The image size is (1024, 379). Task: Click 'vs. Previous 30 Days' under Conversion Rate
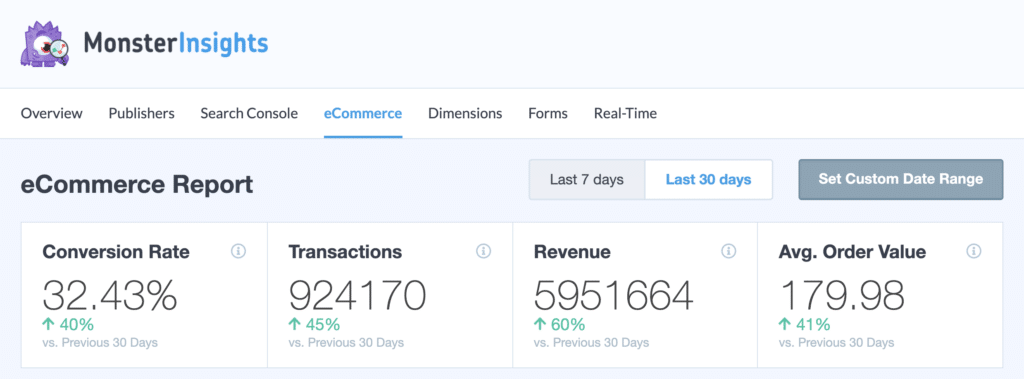point(101,342)
